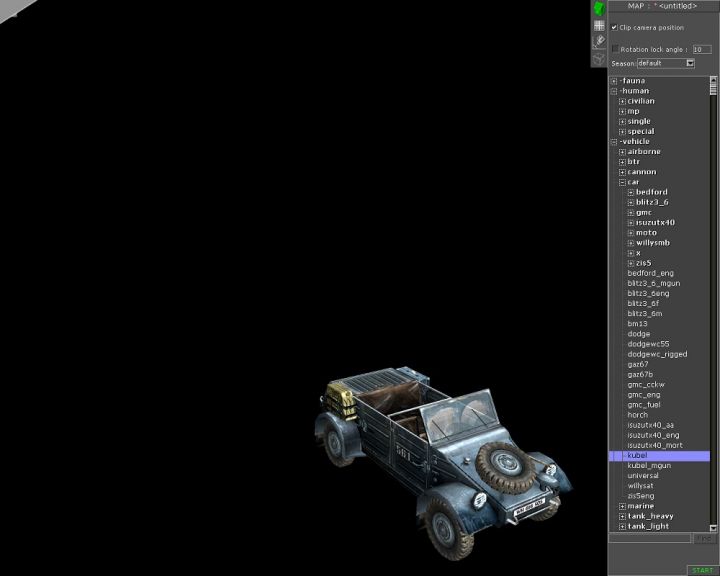Expand the fauna tree node
Viewport: 720px width, 576px height.
pos(614,81)
